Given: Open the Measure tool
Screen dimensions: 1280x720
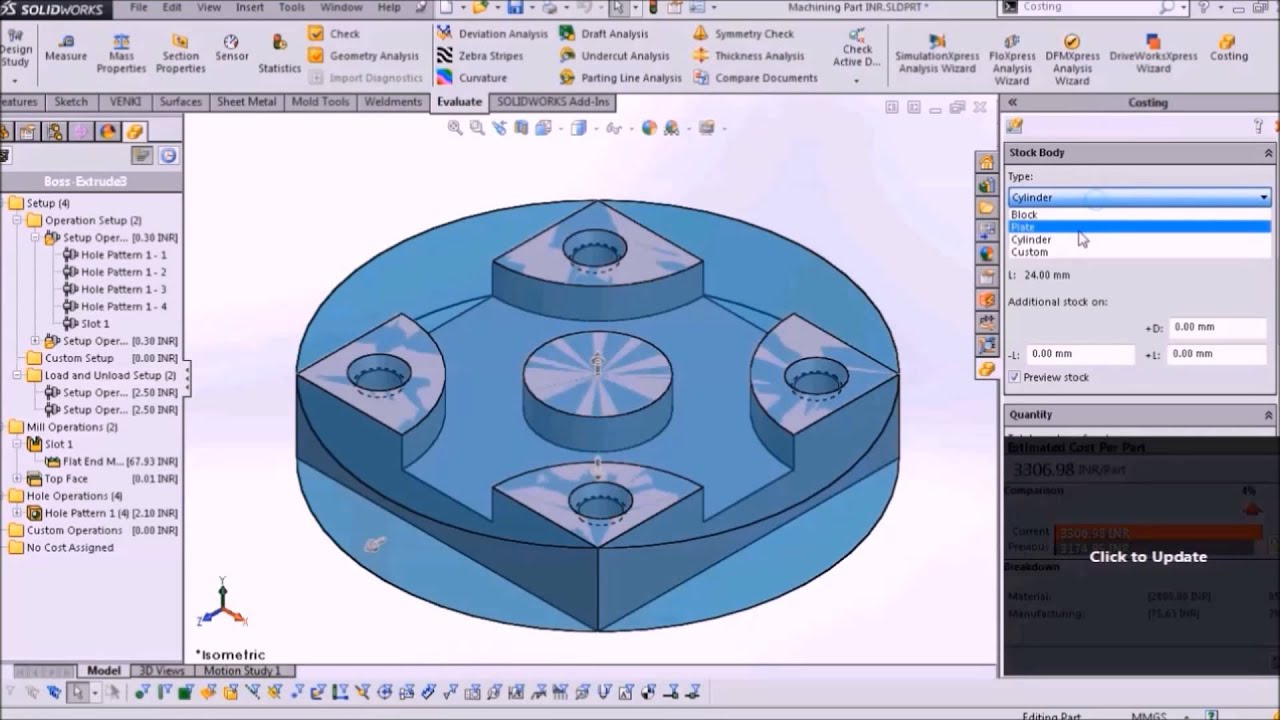Looking at the screenshot, I should click(66, 49).
